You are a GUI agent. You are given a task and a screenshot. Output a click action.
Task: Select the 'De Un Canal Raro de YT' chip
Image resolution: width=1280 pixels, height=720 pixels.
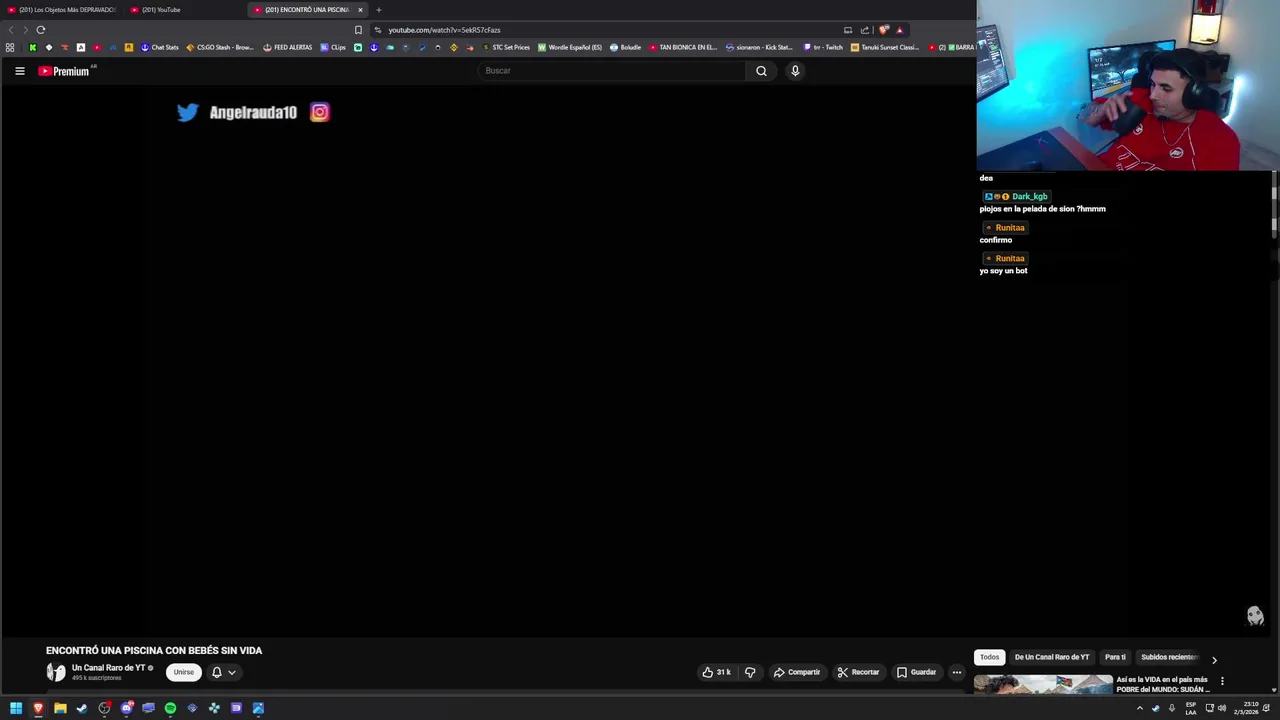[1052, 657]
